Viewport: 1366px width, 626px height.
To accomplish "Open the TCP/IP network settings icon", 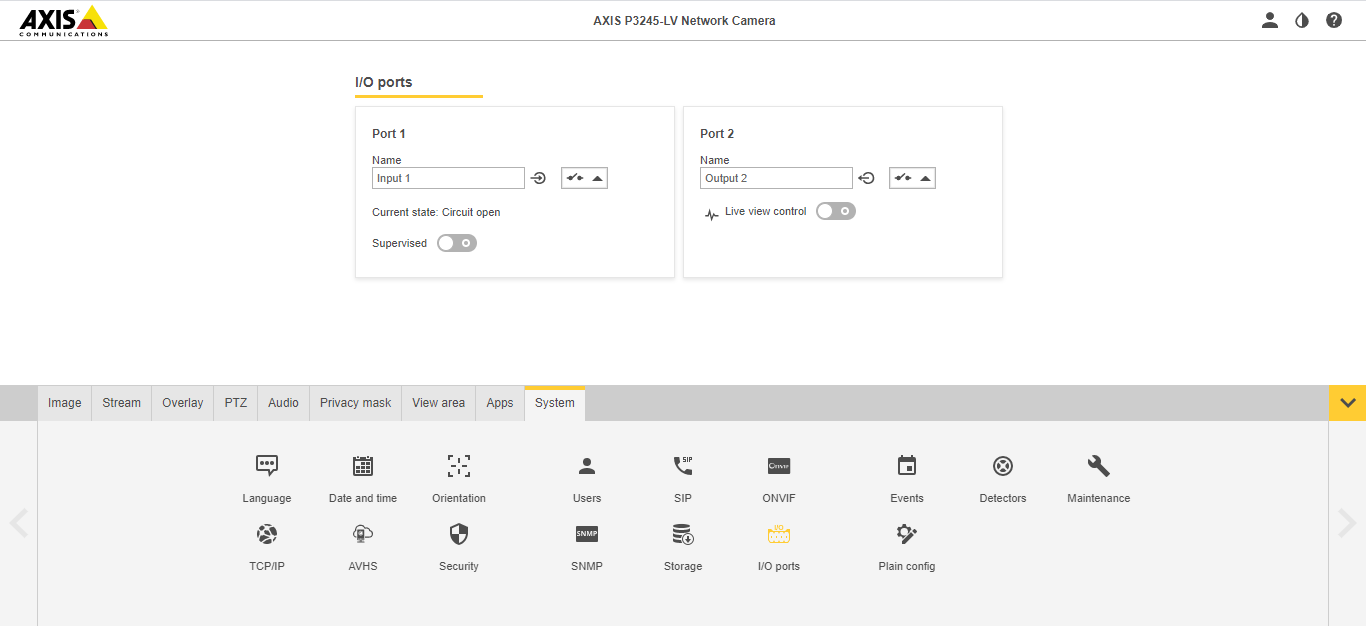I will 267,534.
